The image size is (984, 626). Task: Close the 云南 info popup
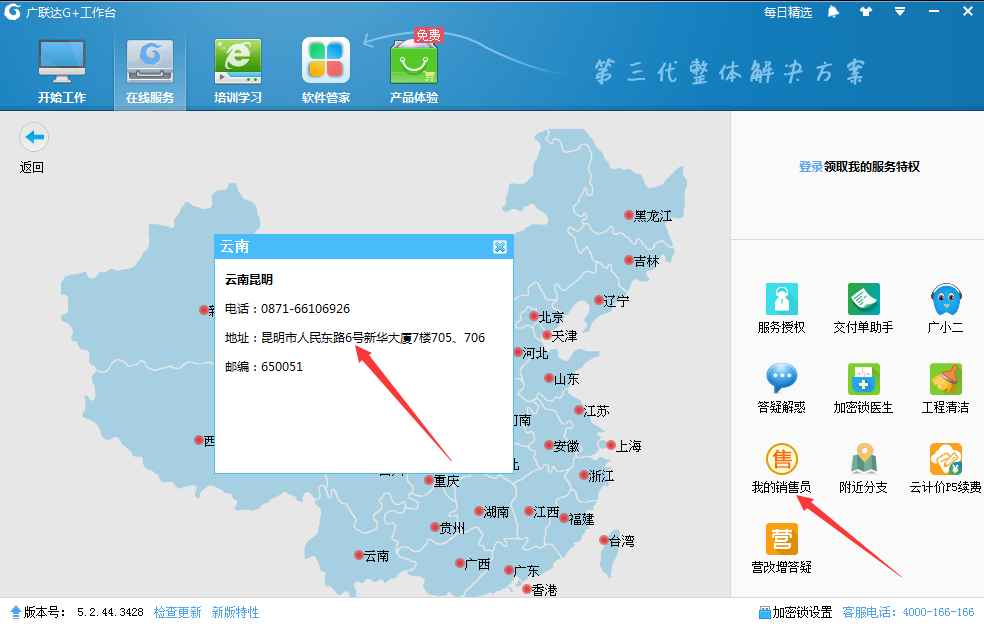tap(500, 247)
